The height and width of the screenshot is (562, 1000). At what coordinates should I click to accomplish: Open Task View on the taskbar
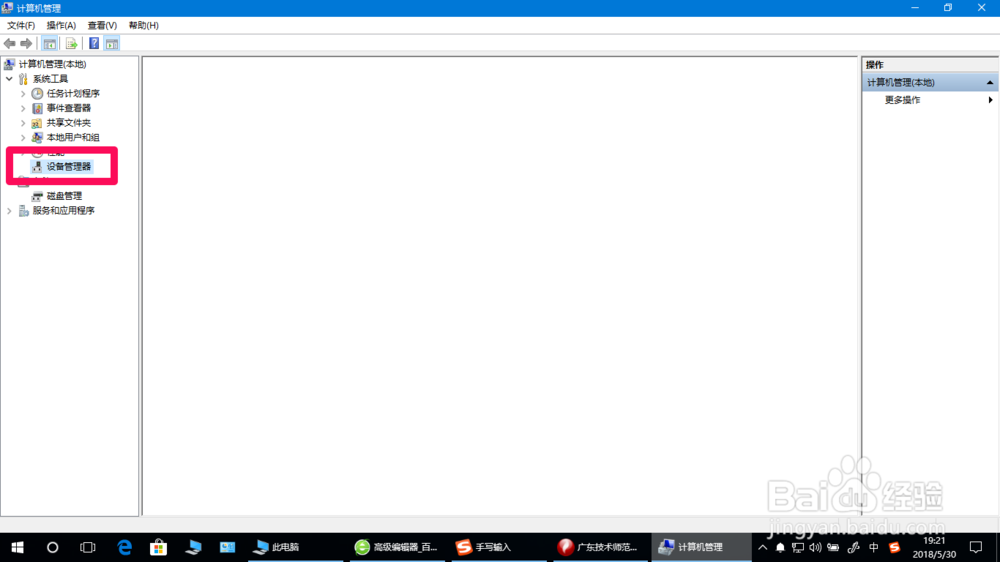(87, 547)
